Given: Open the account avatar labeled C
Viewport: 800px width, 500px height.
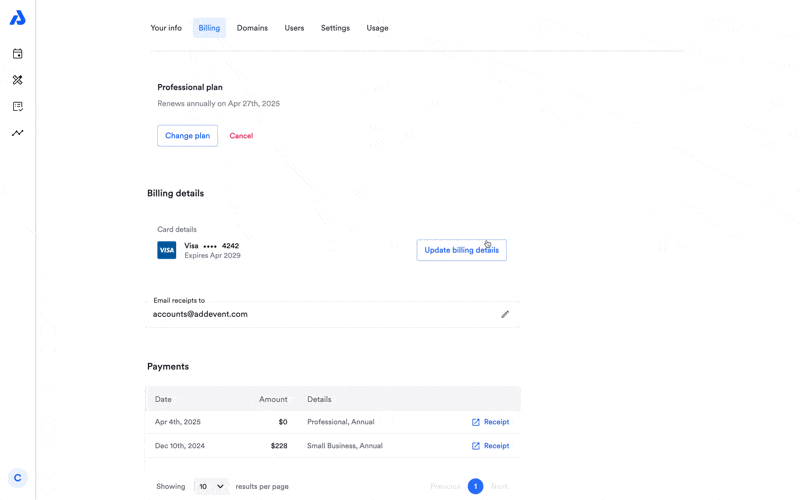Looking at the screenshot, I should [18, 478].
